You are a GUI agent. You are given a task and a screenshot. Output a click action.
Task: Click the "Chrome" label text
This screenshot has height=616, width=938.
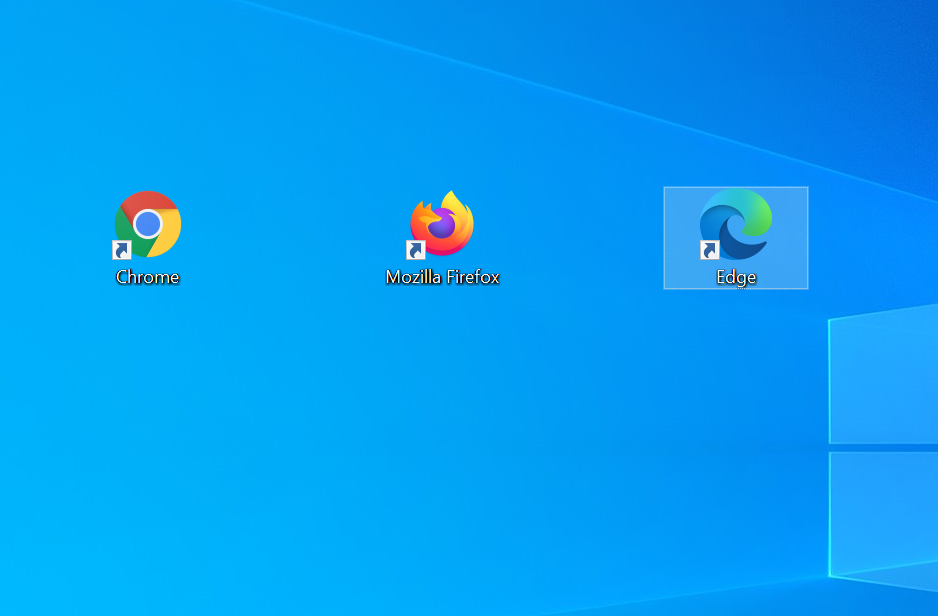click(147, 277)
